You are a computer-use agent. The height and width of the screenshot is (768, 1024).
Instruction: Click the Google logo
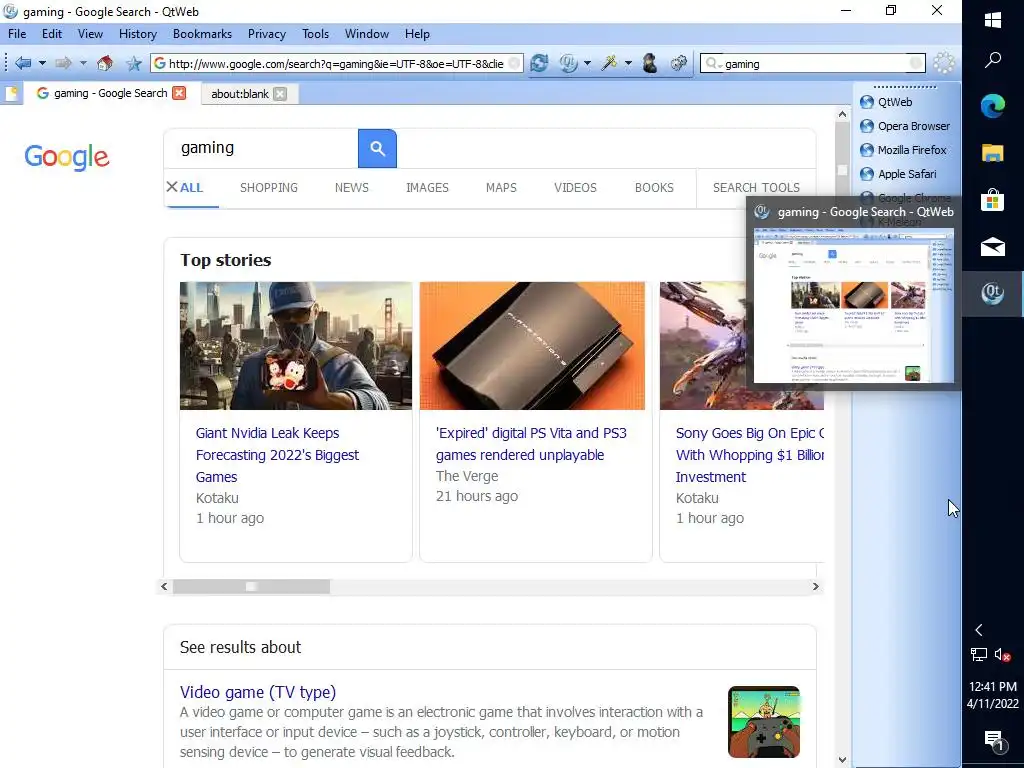click(x=67, y=157)
